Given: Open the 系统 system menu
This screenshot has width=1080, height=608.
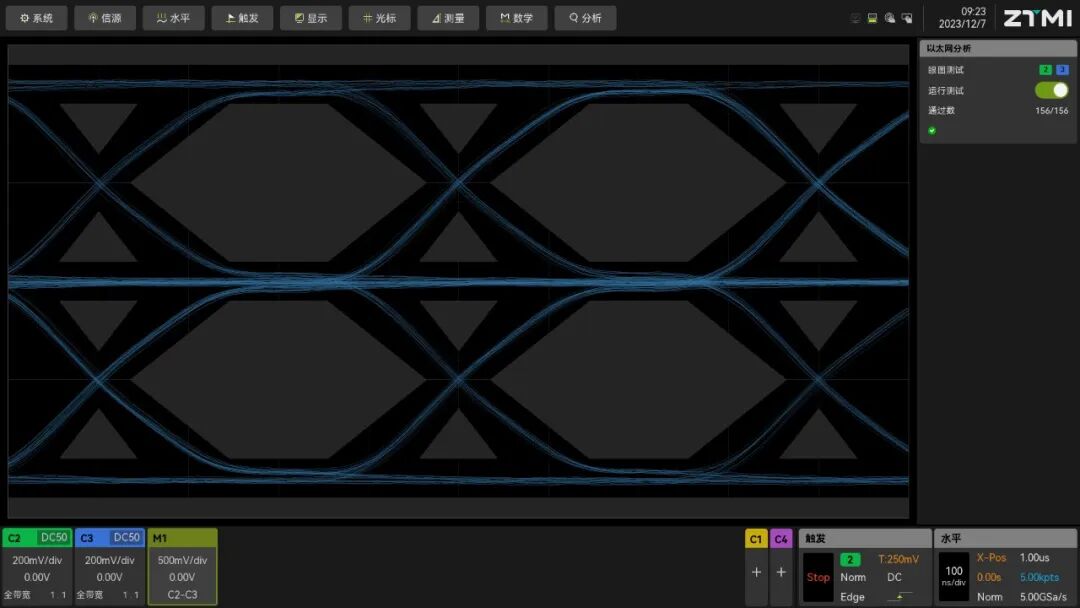Looking at the screenshot, I should [37, 18].
